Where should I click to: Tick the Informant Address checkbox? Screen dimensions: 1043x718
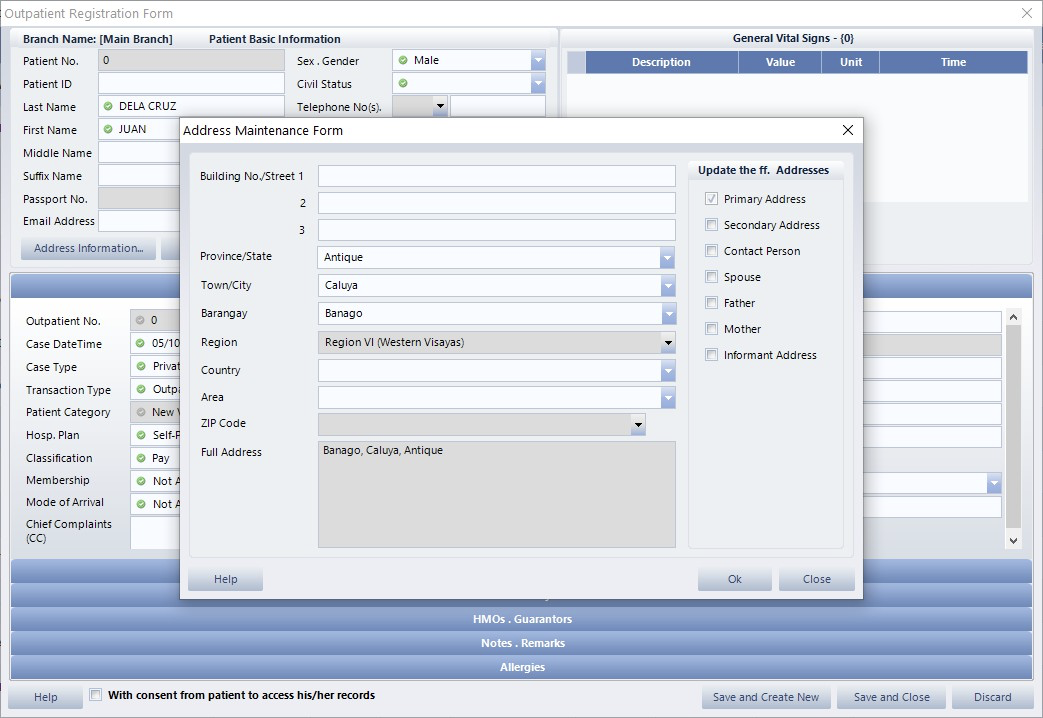click(712, 355)
